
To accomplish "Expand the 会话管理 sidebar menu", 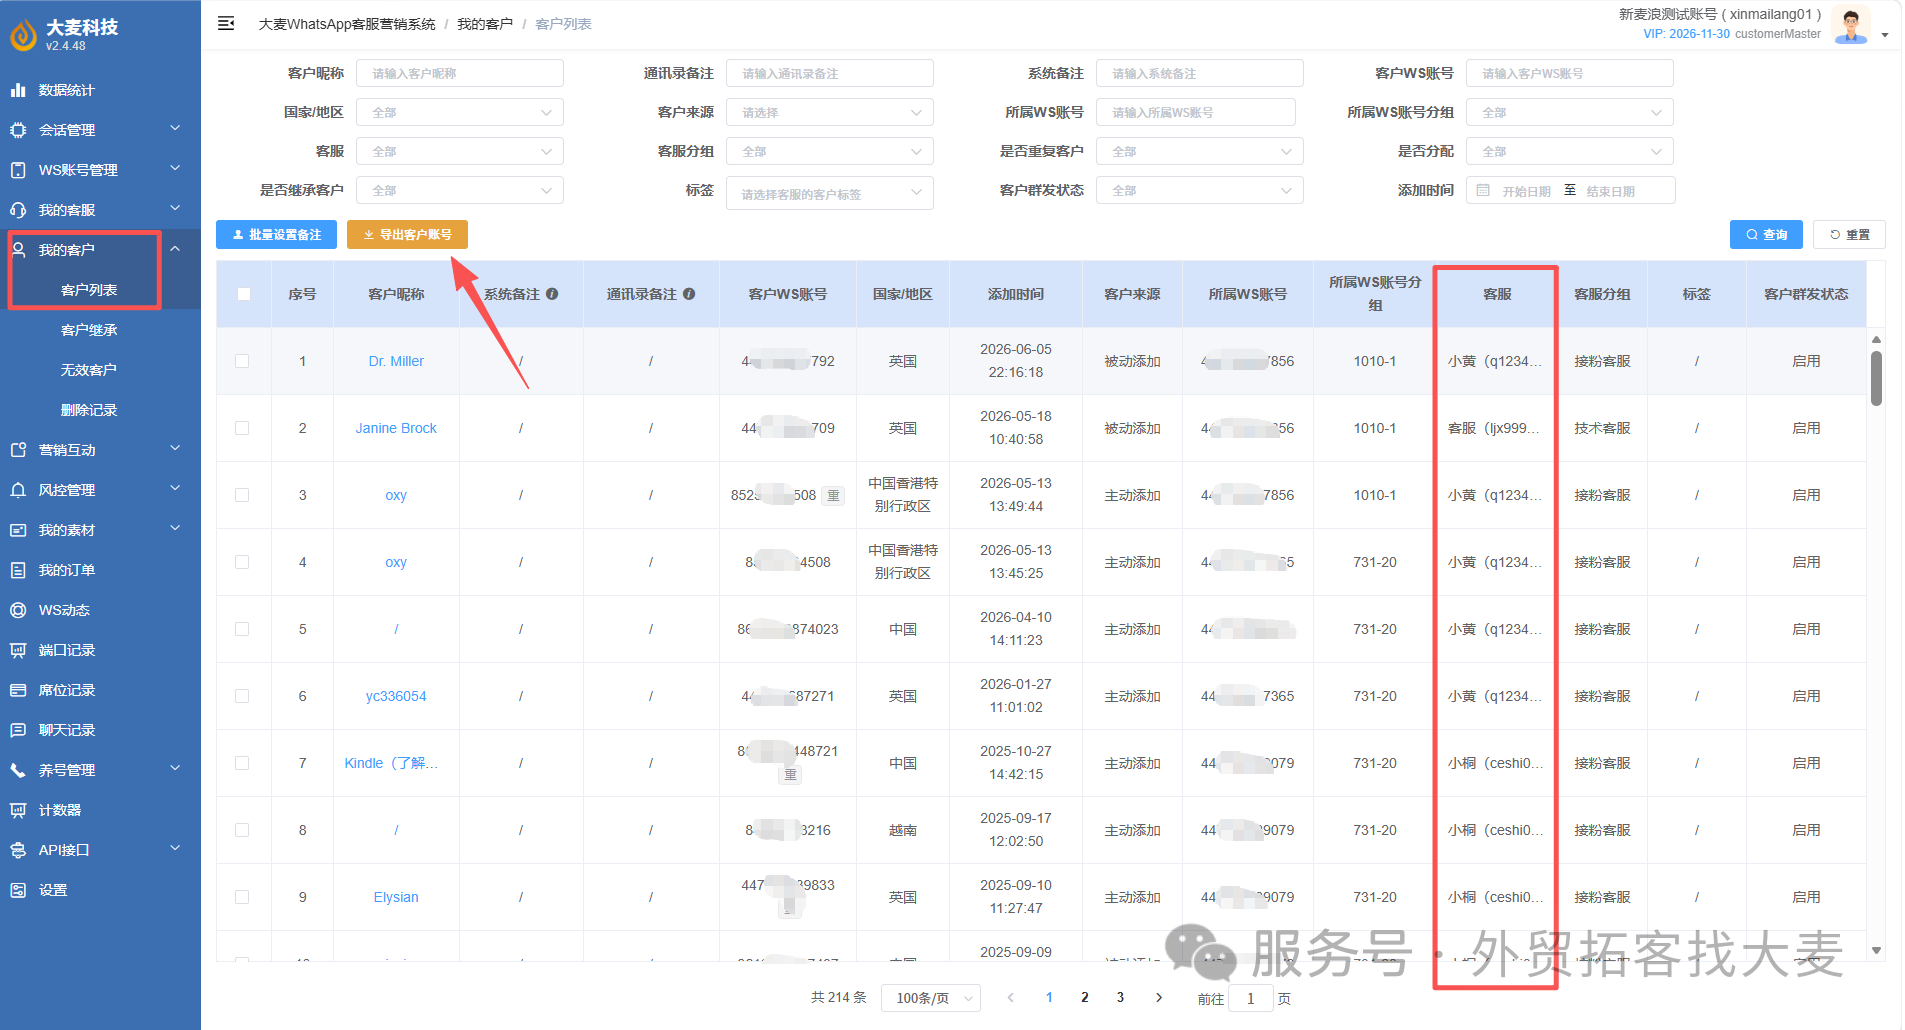I will click(100, 130).
